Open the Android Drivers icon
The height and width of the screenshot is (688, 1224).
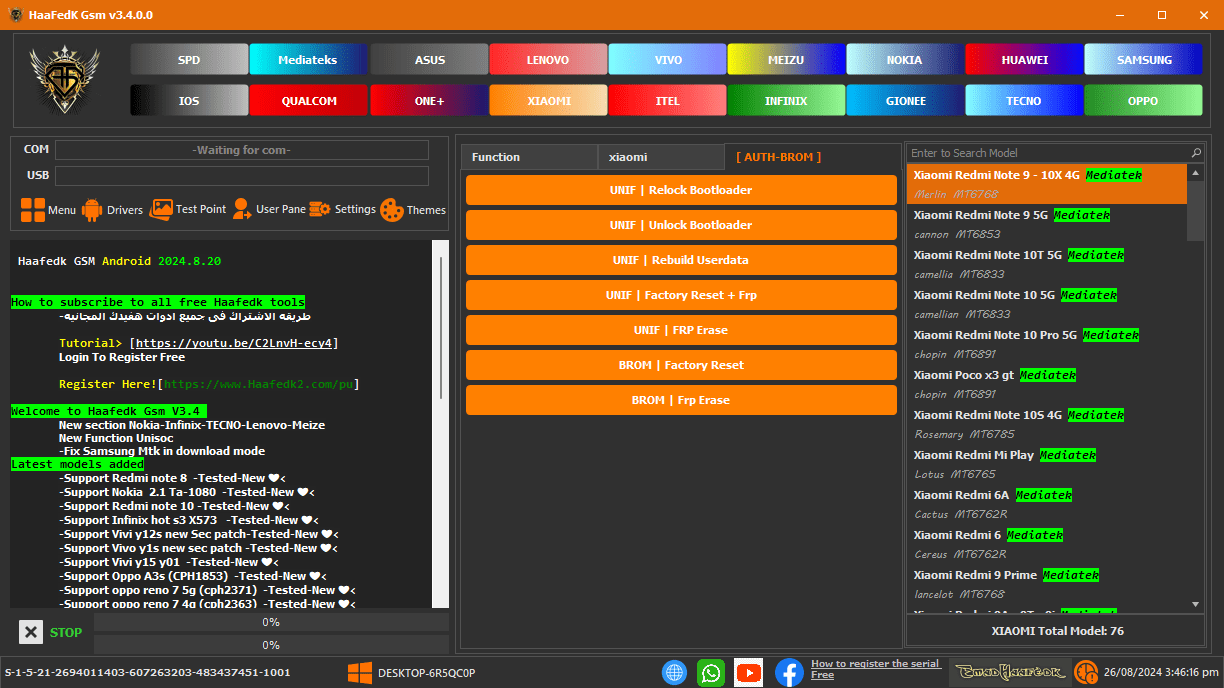[x=92, y=210]
